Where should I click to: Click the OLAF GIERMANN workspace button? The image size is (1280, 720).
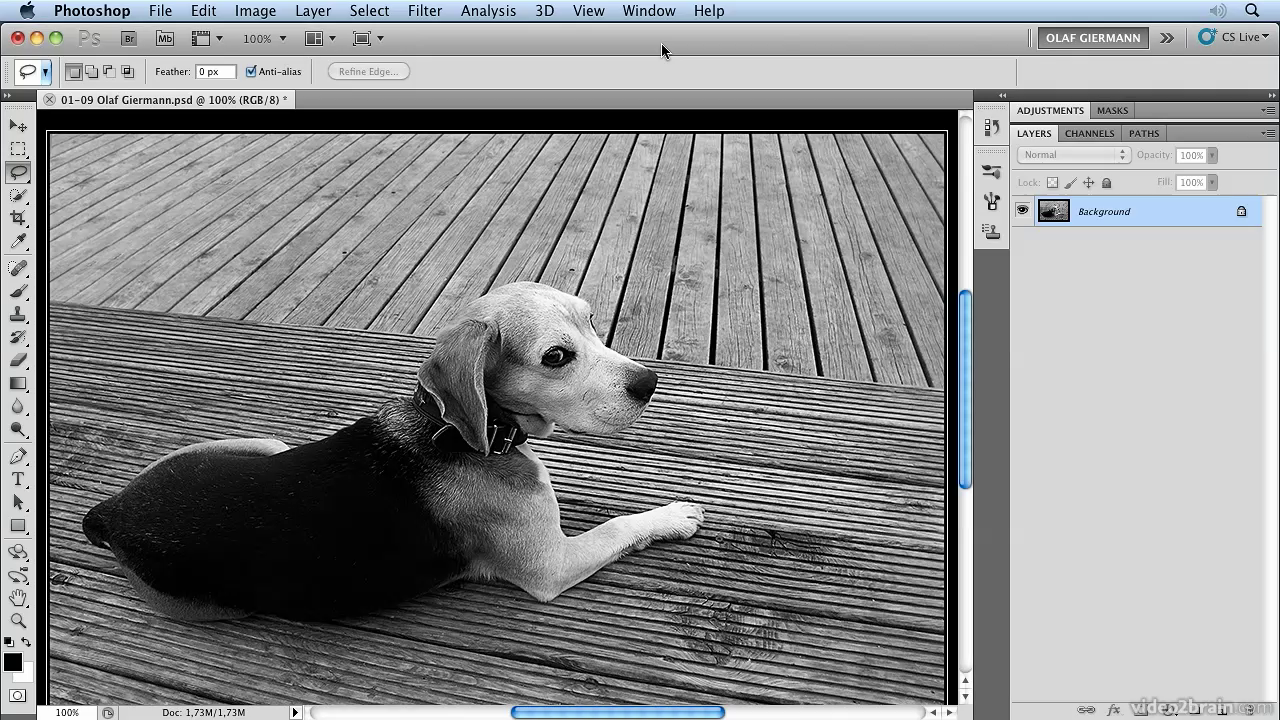pyautogui.click(x=1093, y=38)
